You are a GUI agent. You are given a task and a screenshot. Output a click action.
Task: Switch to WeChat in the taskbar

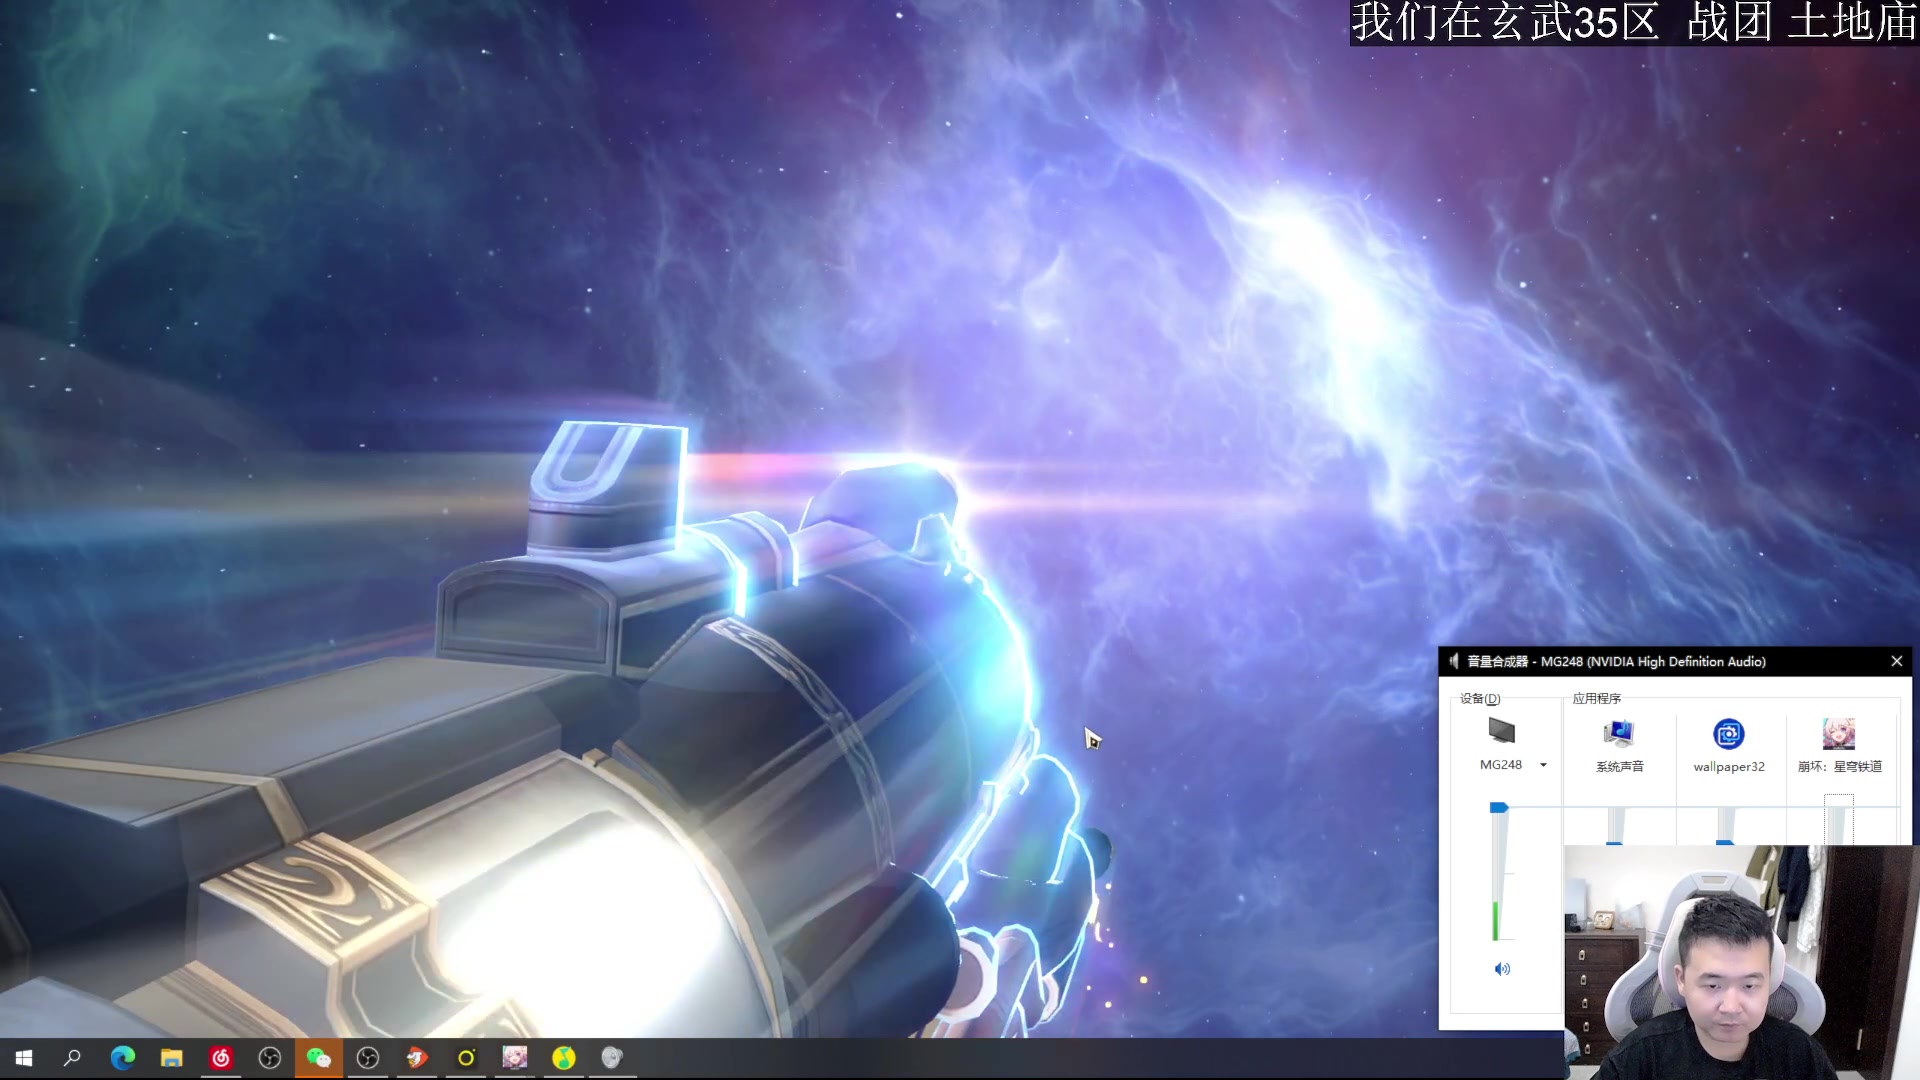coord(319,1058)
